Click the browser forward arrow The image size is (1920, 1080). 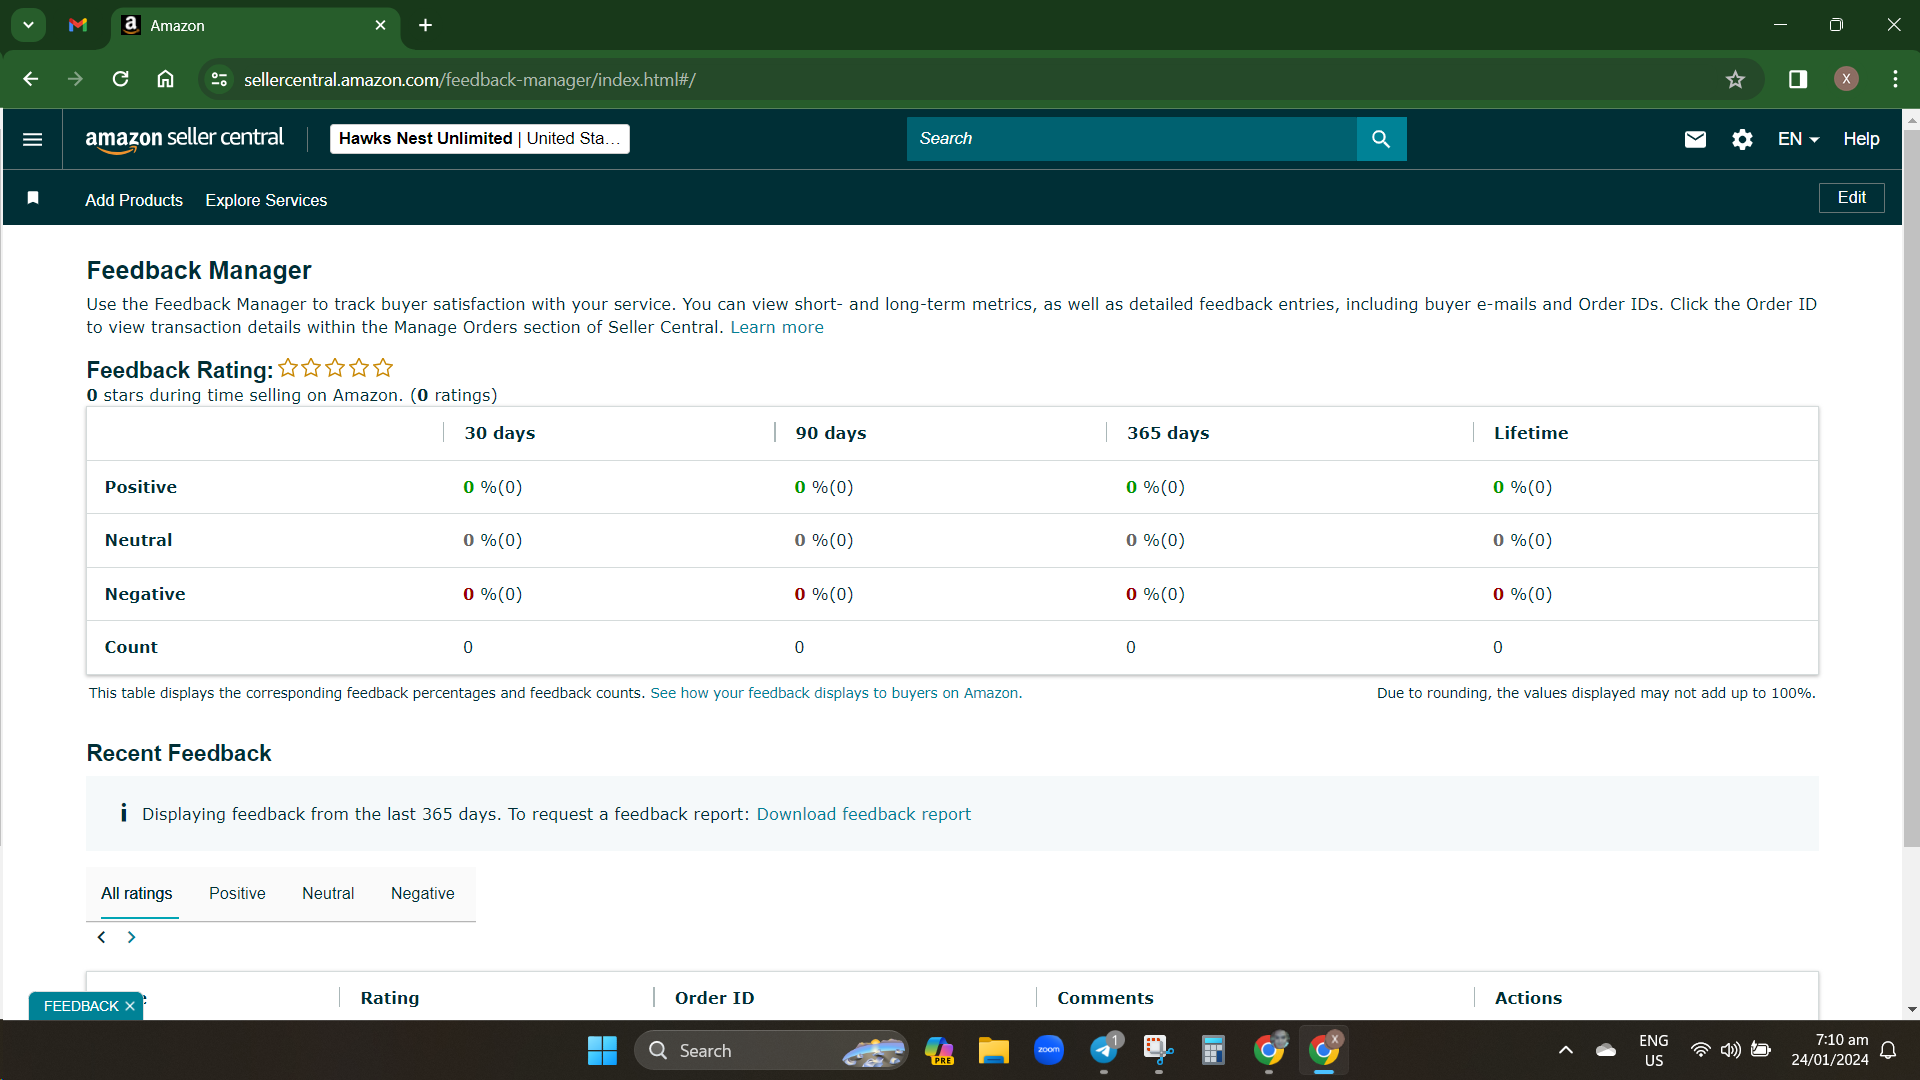pos(76,79)
